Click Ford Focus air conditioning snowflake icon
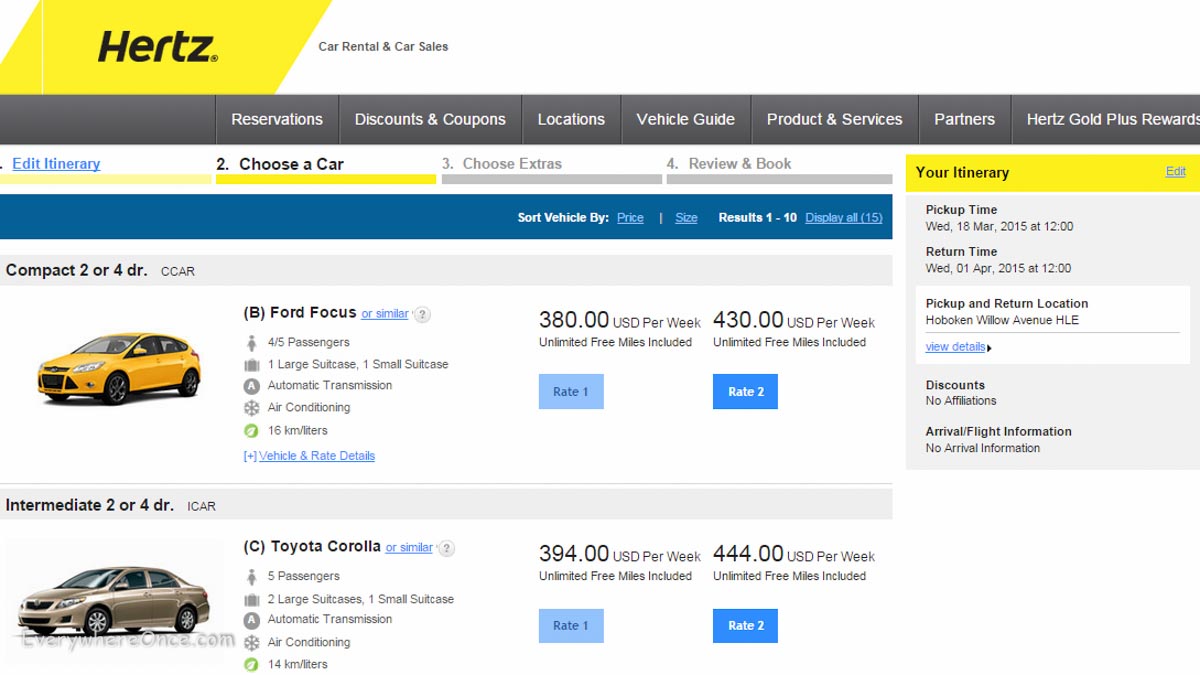The height and width of the screenshot is (675, 1200). pyautogui.click(x=252, y=408)
